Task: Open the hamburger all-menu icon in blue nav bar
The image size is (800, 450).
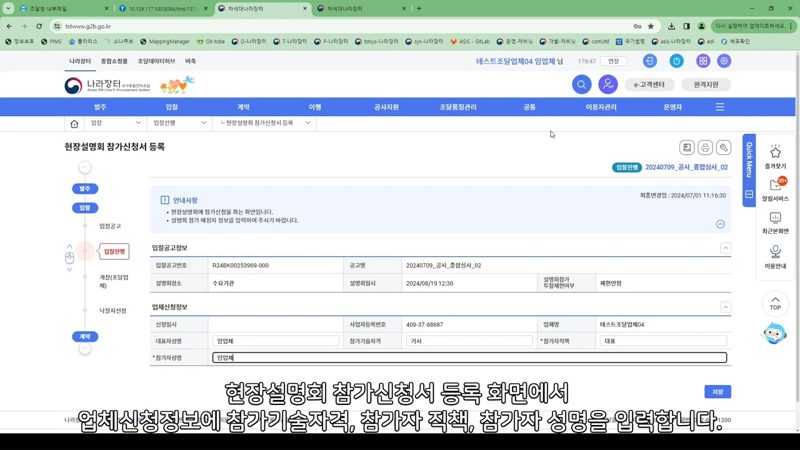Action: tap(720, 107)
